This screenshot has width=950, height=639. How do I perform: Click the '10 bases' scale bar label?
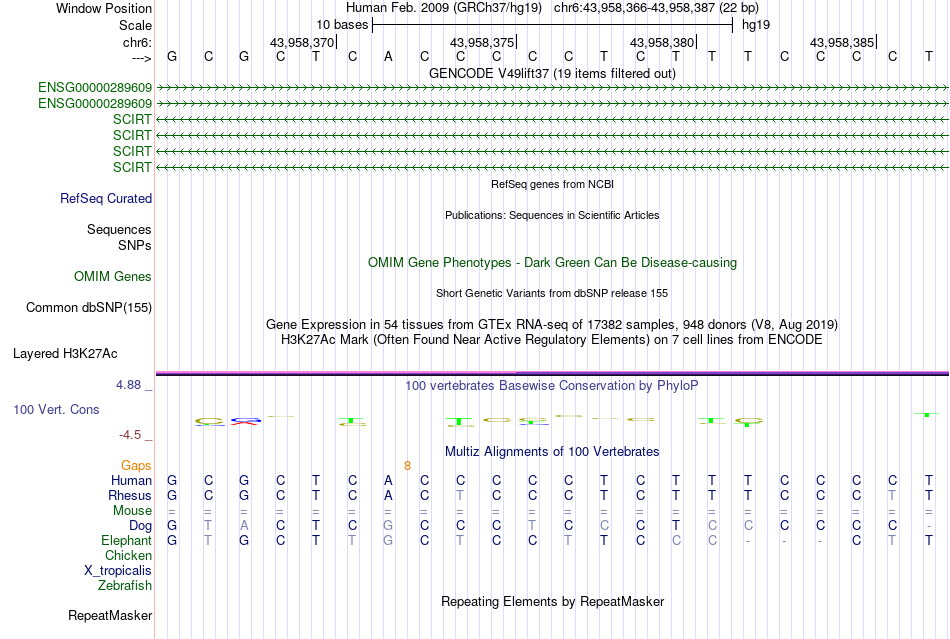point(342,25)
